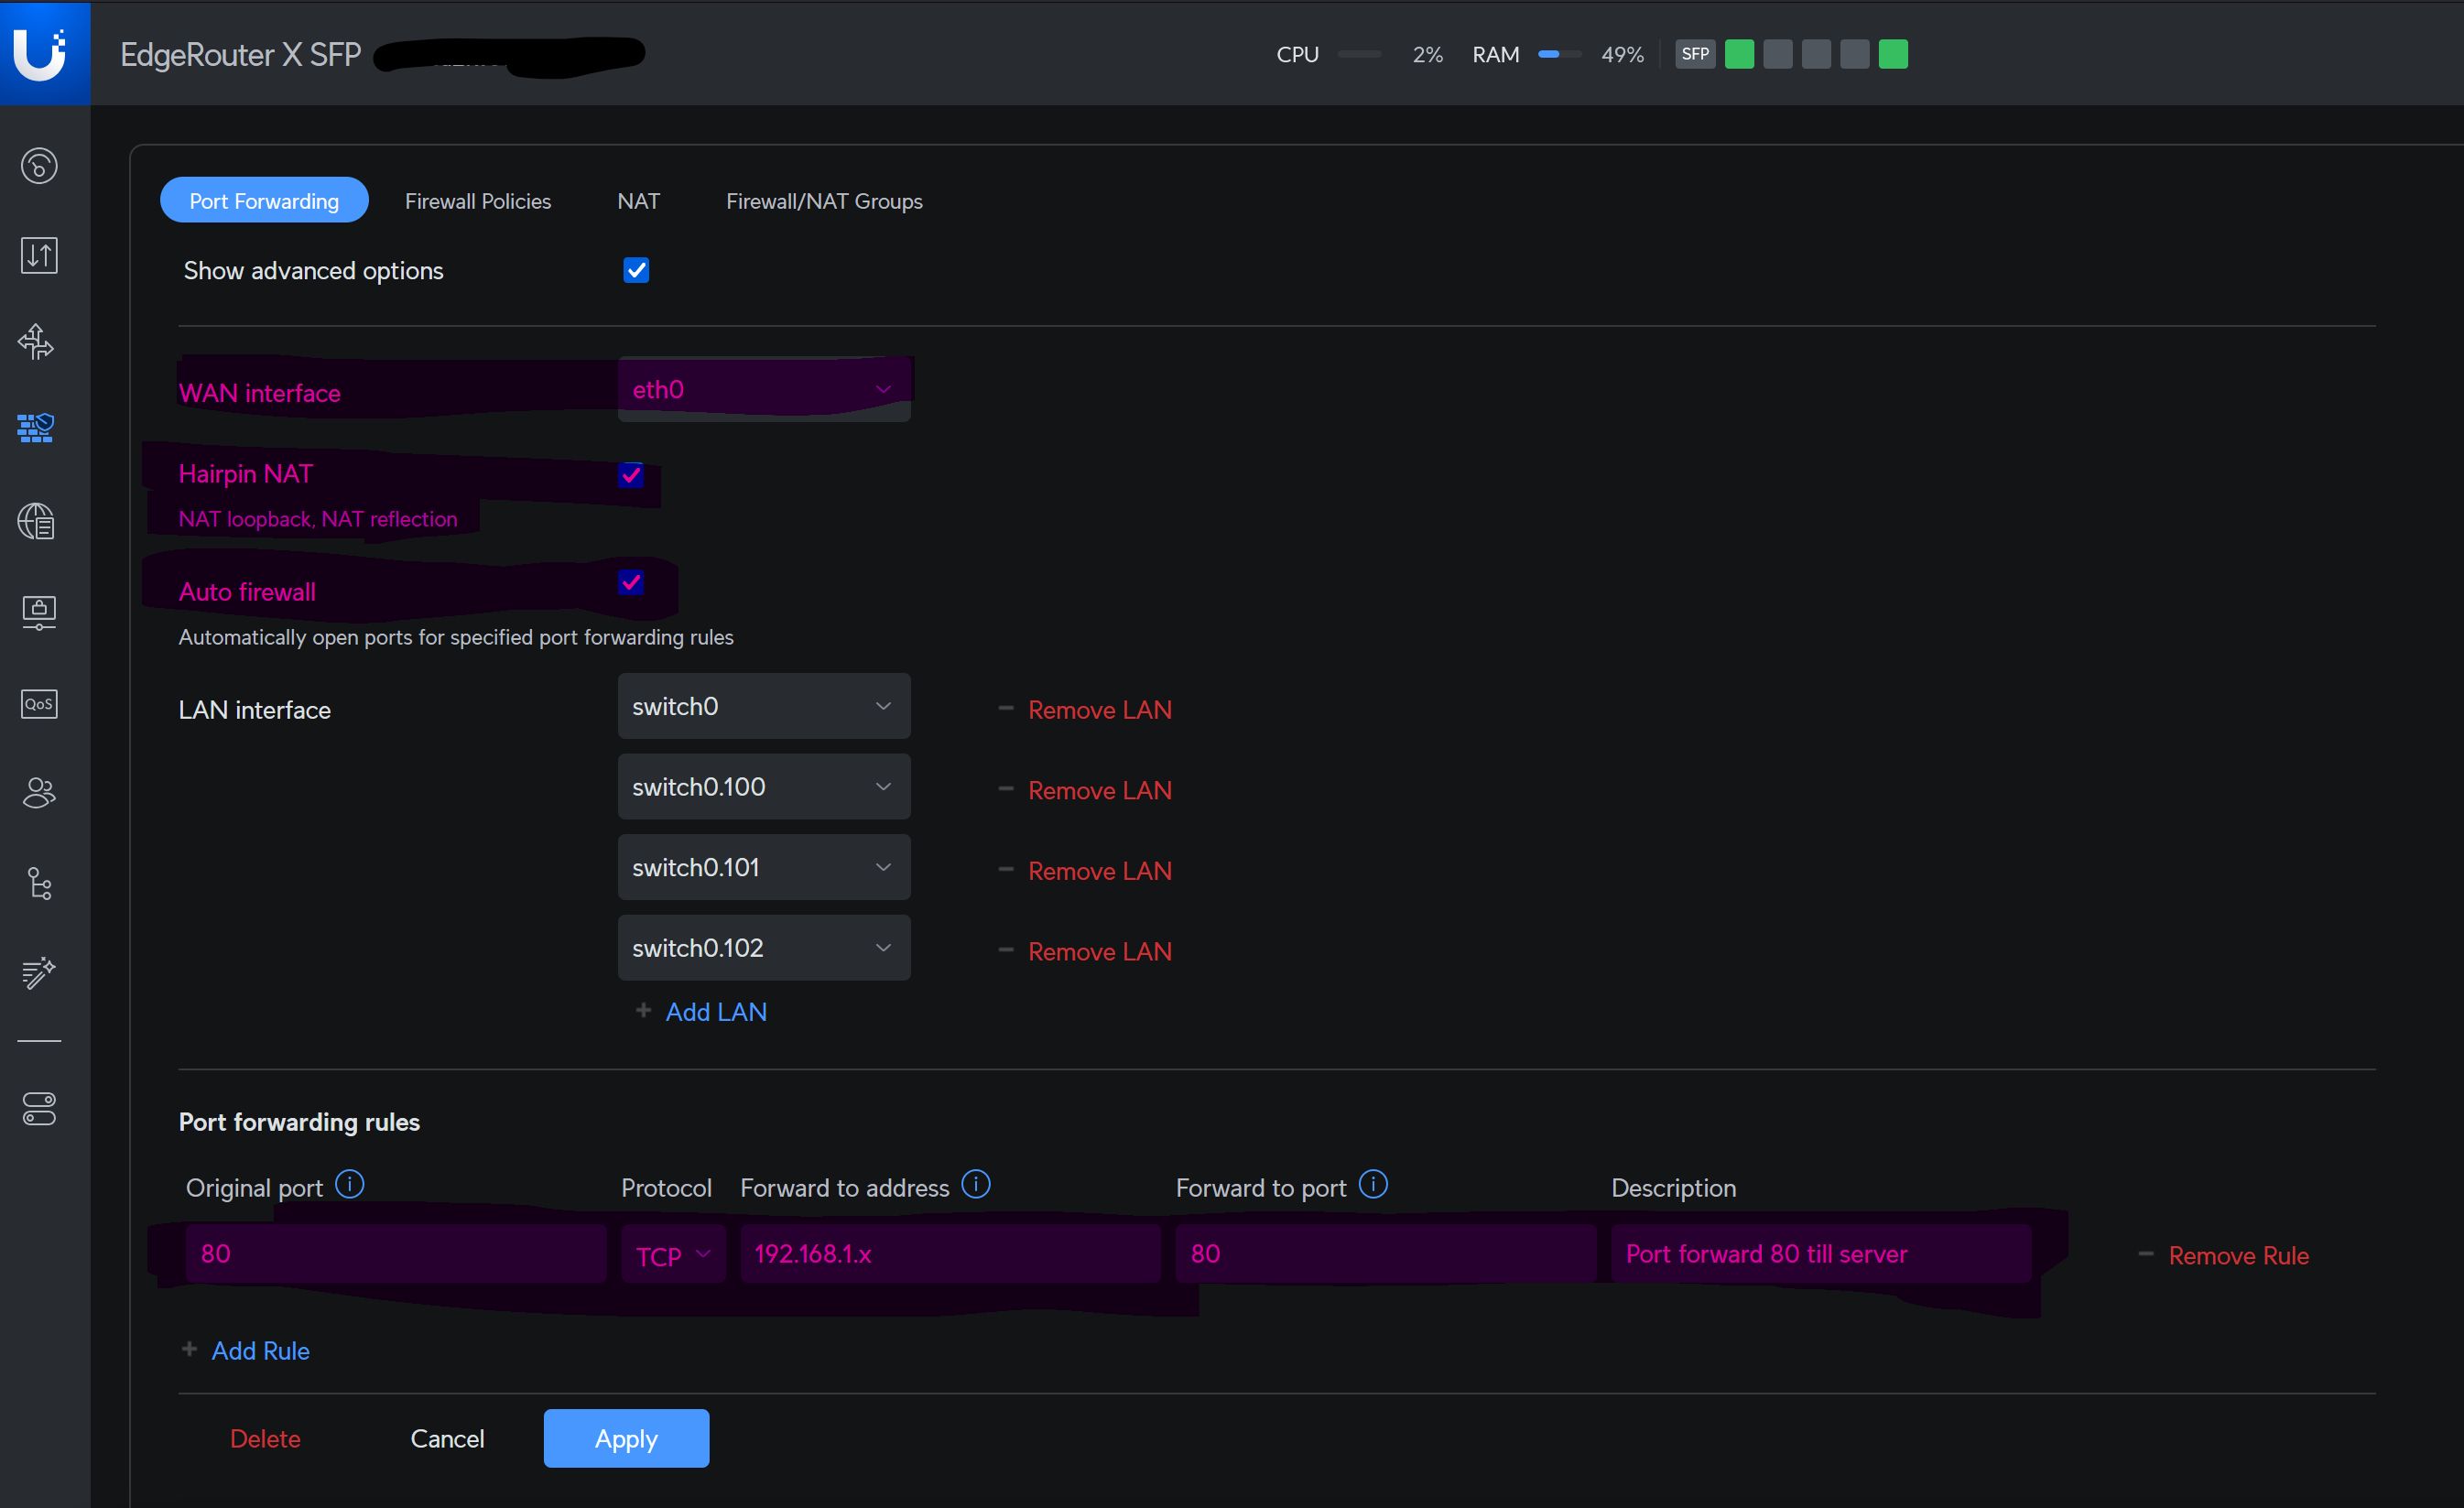2464x1508 pixels.
Task: Toggle Show advanced options checkbox
Action: coord(636,270)
